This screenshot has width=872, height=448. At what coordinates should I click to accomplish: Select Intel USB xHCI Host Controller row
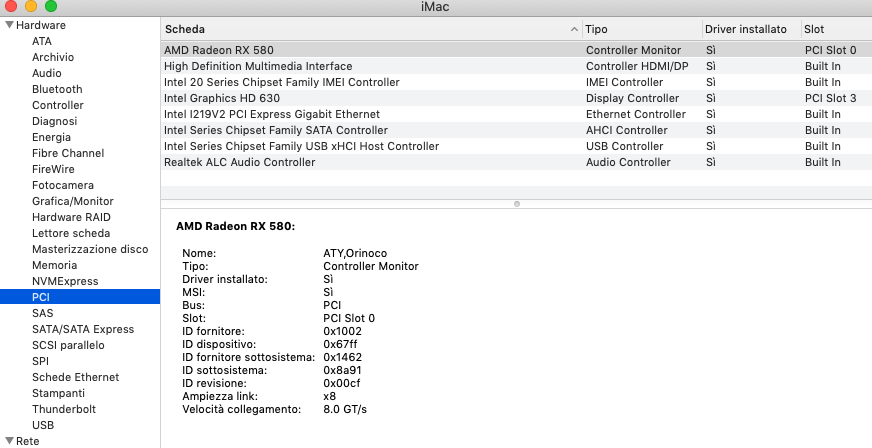tap(516, 146)
